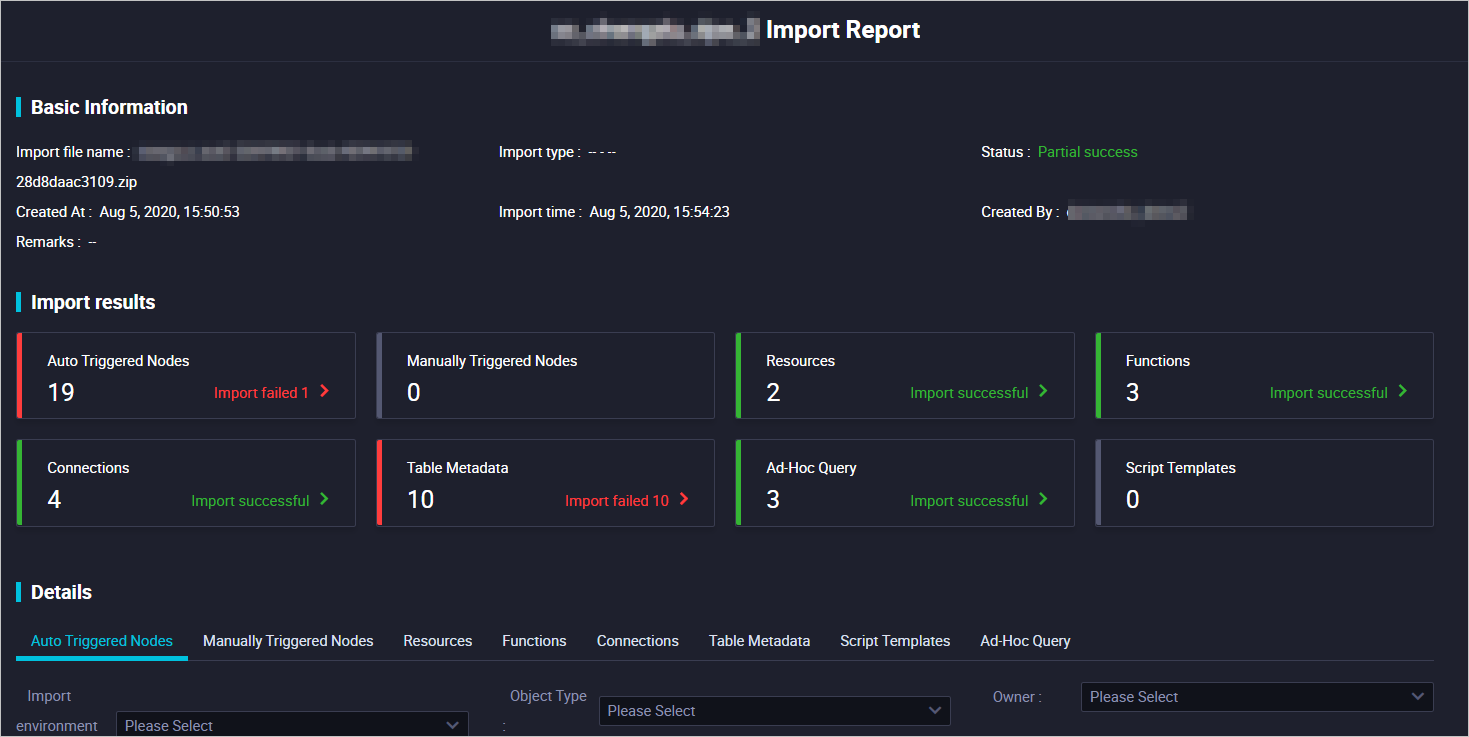Viewport: 1469px width, 737px height.
Task: Open the Functions tab in Details
Action: [534, 641]
